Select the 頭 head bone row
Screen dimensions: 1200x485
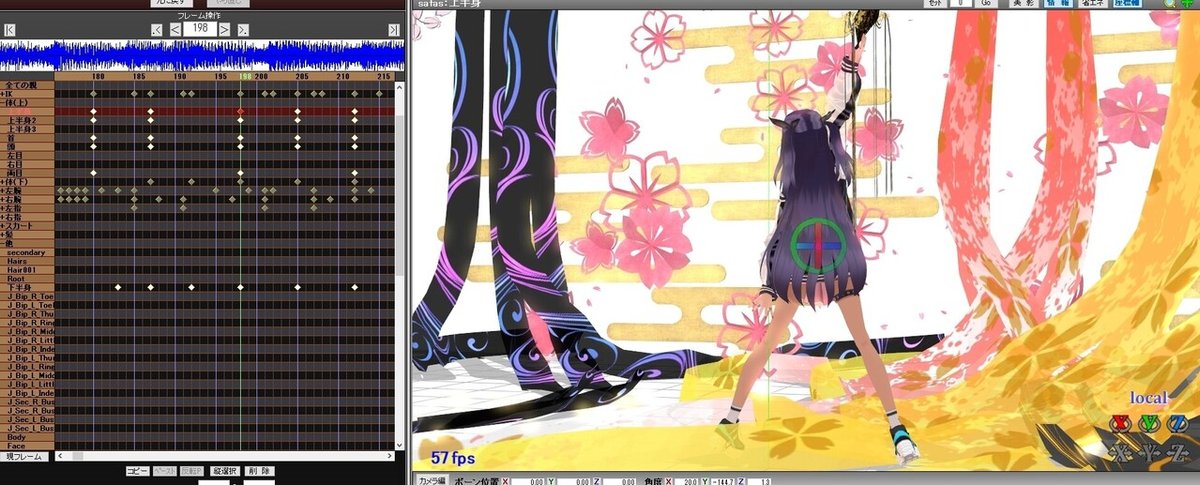27,147
